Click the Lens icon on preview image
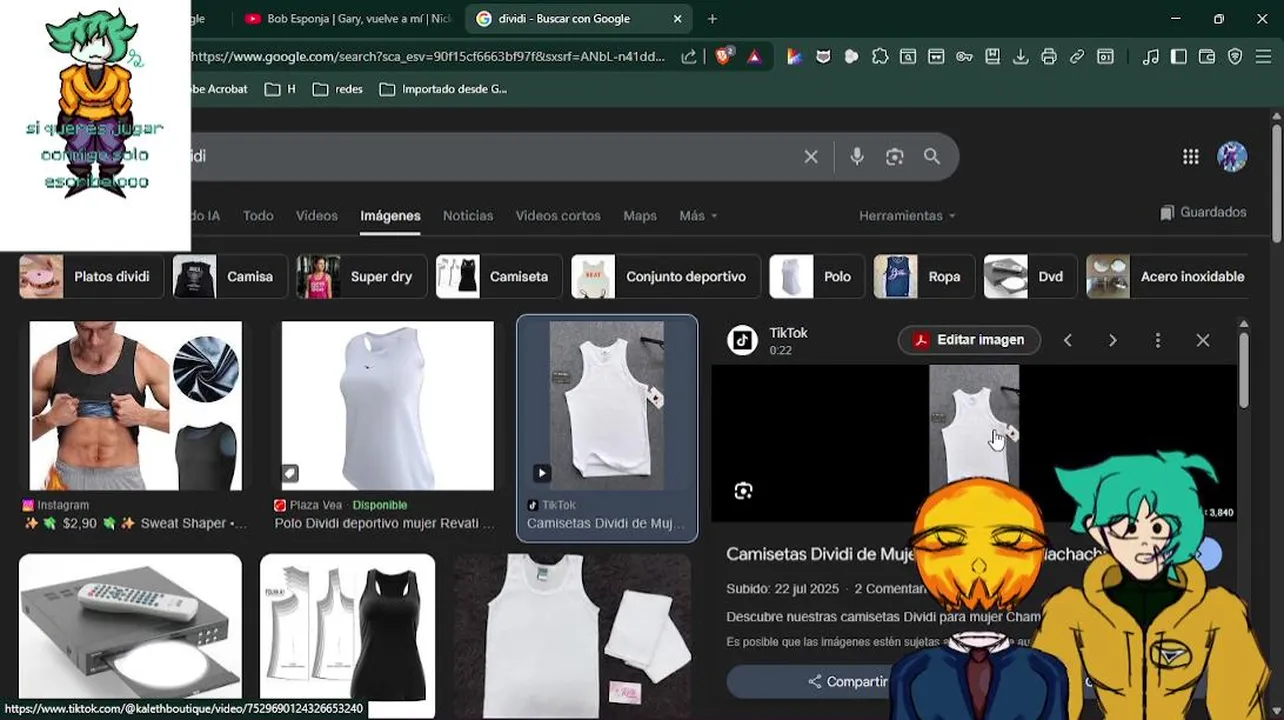Screen dimensions: 1284x720 point(743,491)
